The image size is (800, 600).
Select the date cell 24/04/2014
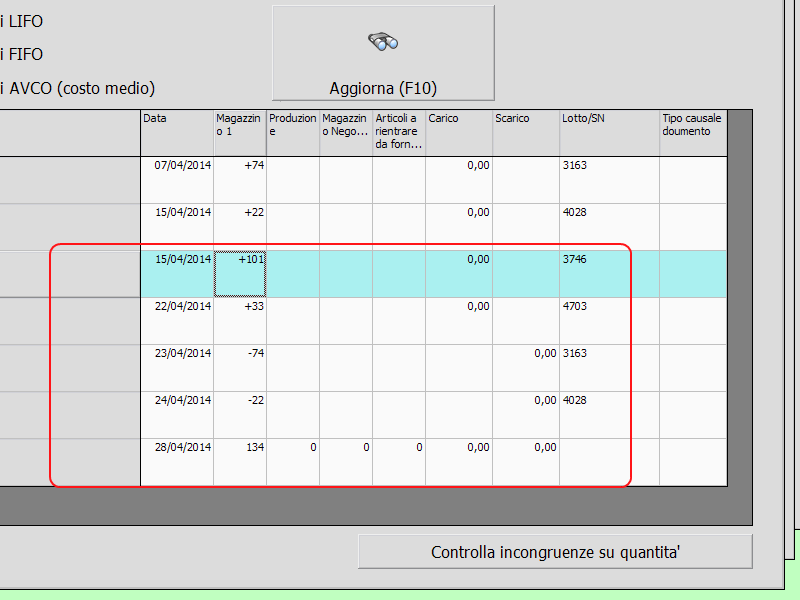coord(177,415)
